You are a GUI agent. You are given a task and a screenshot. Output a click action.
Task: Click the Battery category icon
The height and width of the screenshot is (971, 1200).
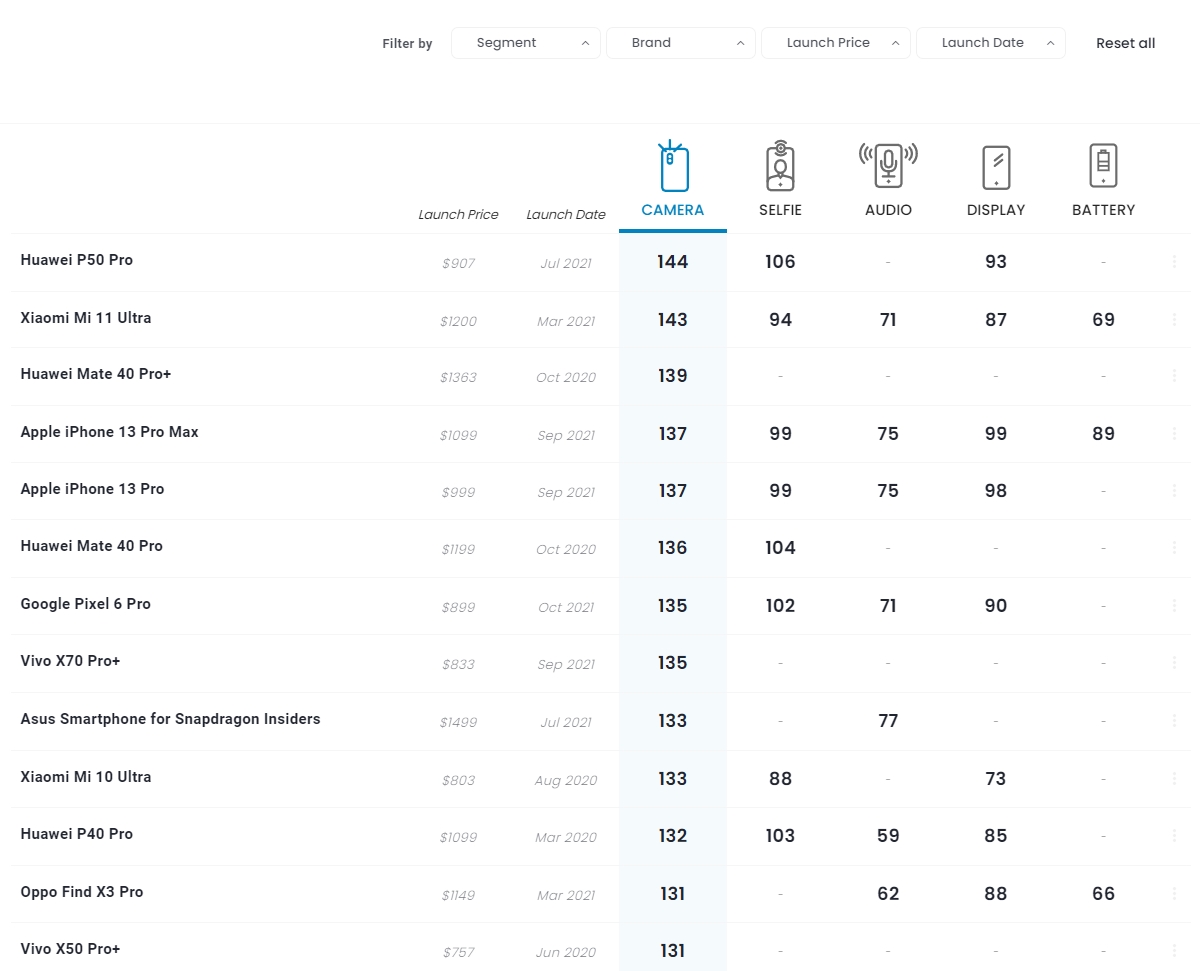coord(1103,165)
